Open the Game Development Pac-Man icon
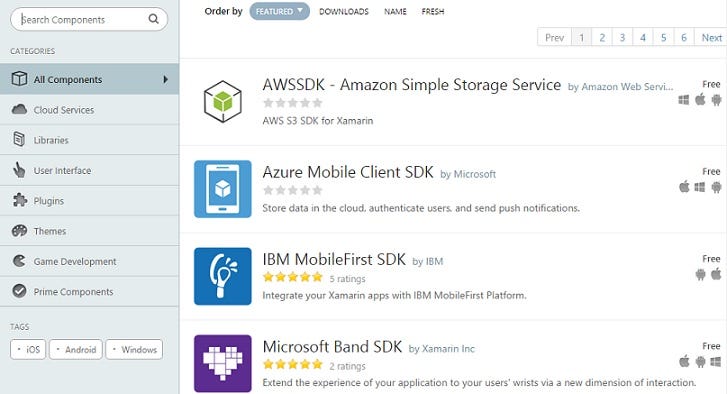The width and height of the screenshot is (727, 394). [x=19, y=261]
